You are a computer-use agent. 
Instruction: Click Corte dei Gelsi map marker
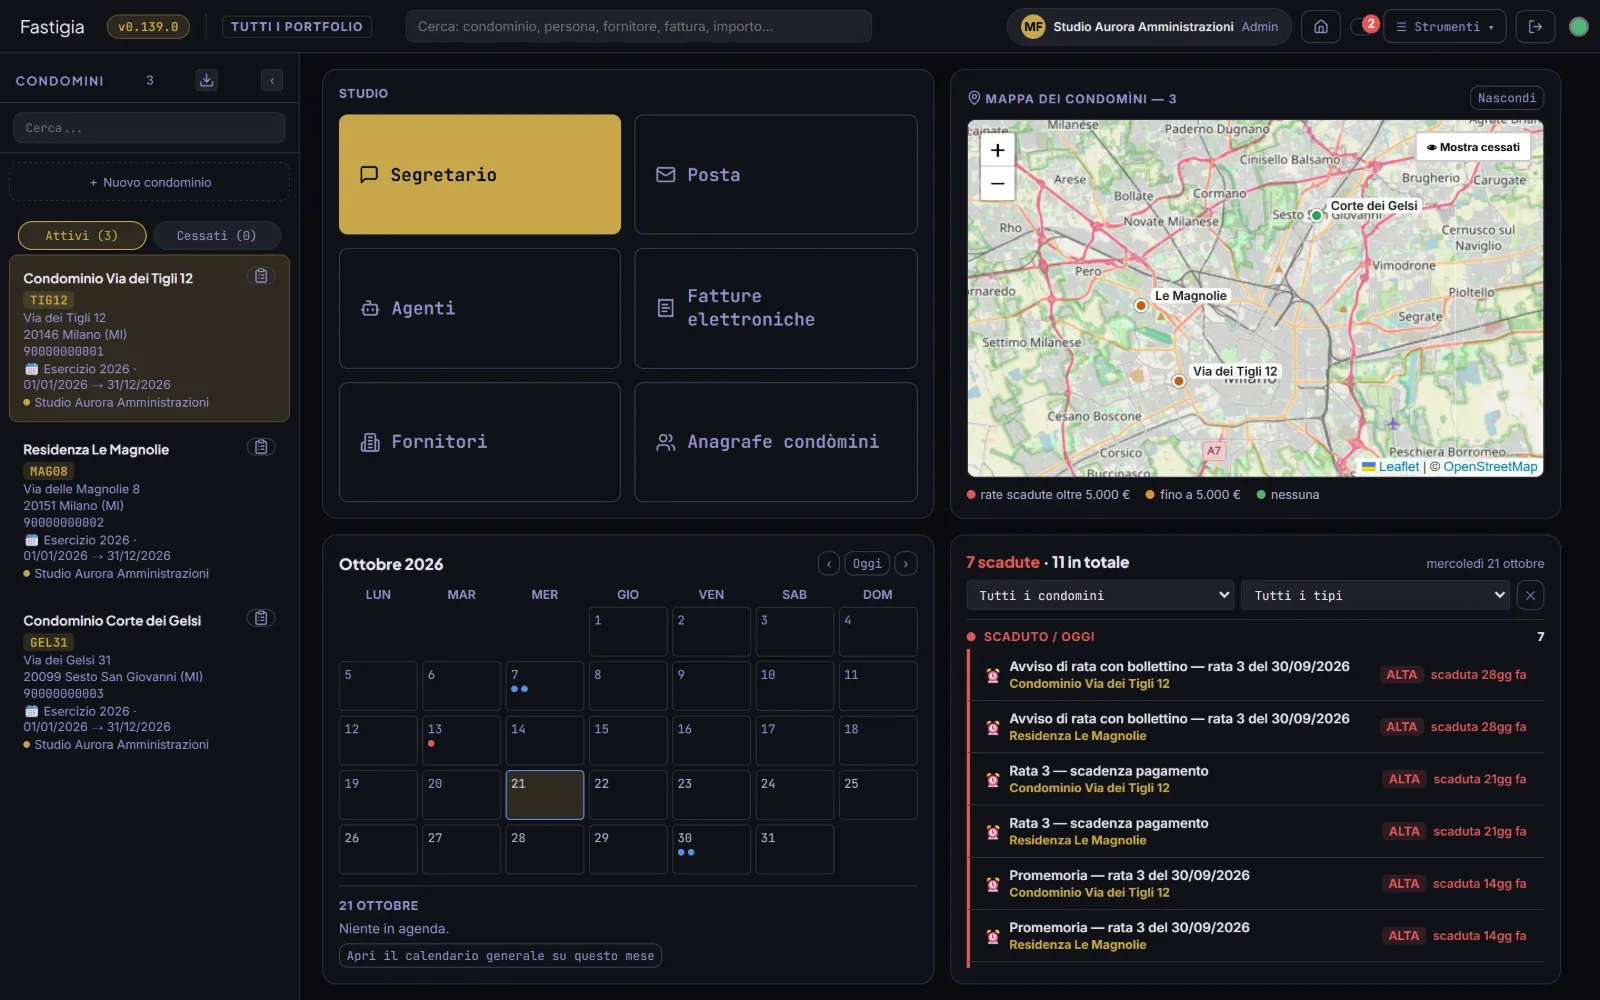pos(1317,215)
